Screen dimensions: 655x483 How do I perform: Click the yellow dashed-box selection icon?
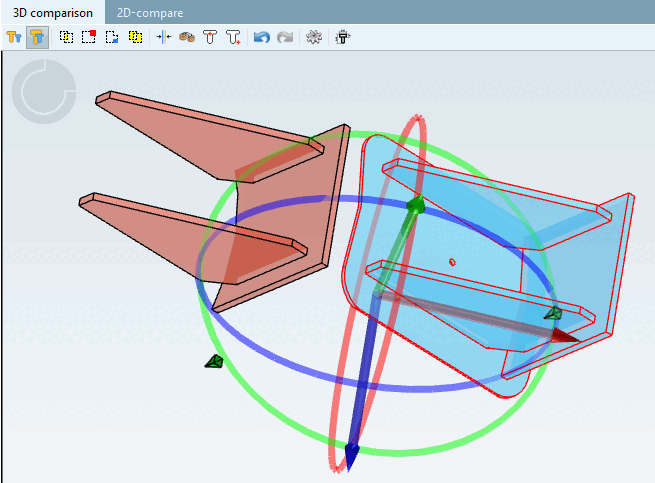[66, 37]
